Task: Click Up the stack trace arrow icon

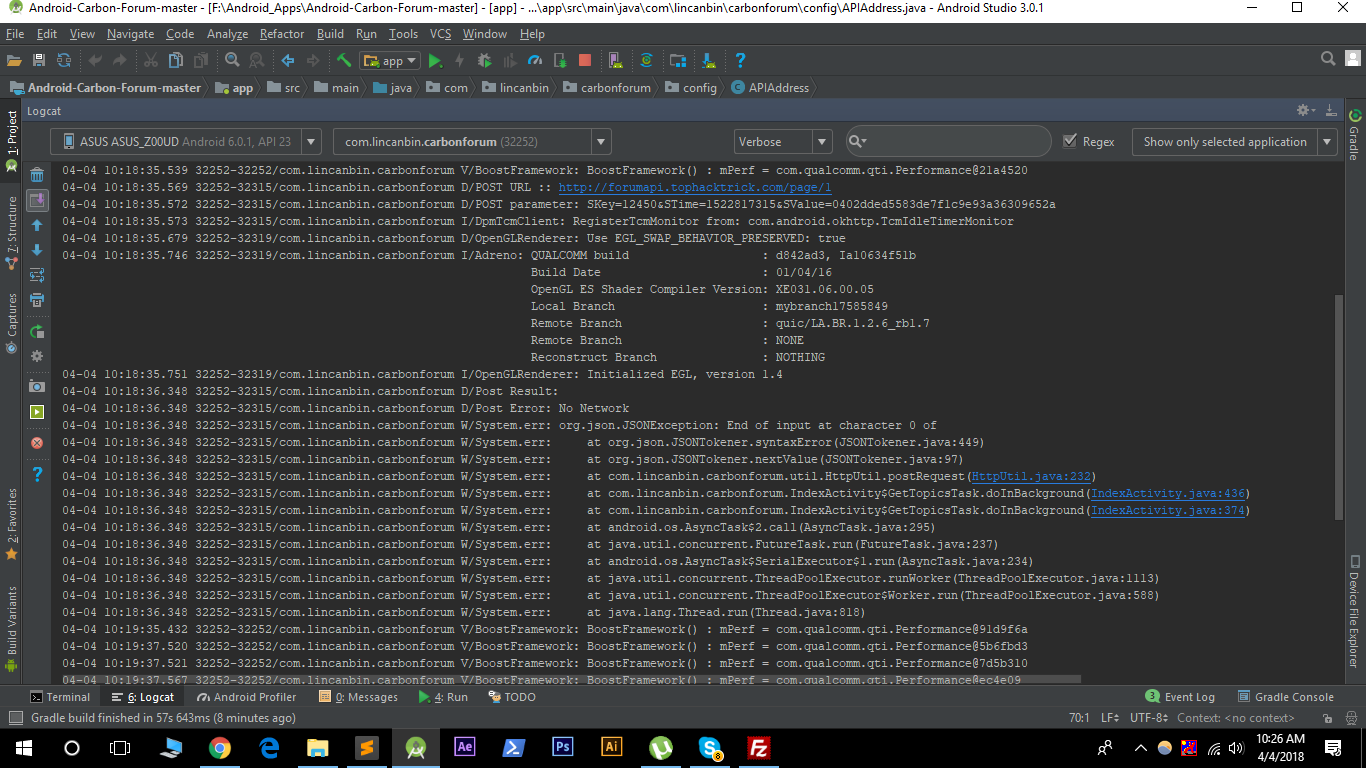Action: coord(37,226)
